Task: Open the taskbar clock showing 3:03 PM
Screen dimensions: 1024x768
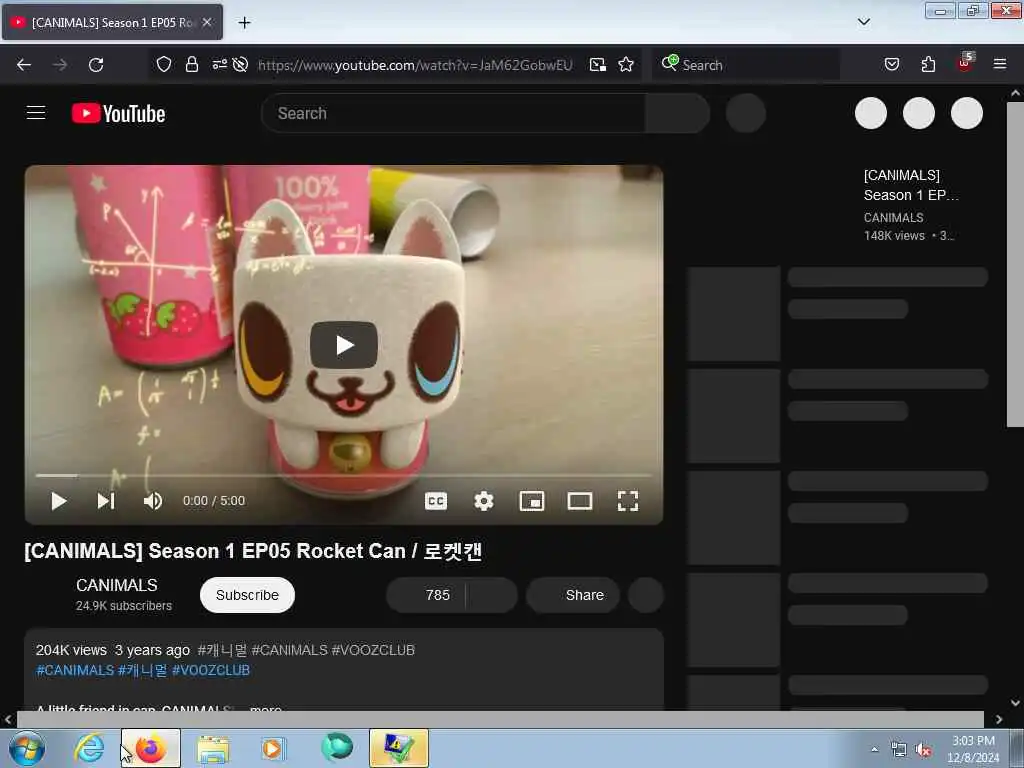Action: [972, 749]
